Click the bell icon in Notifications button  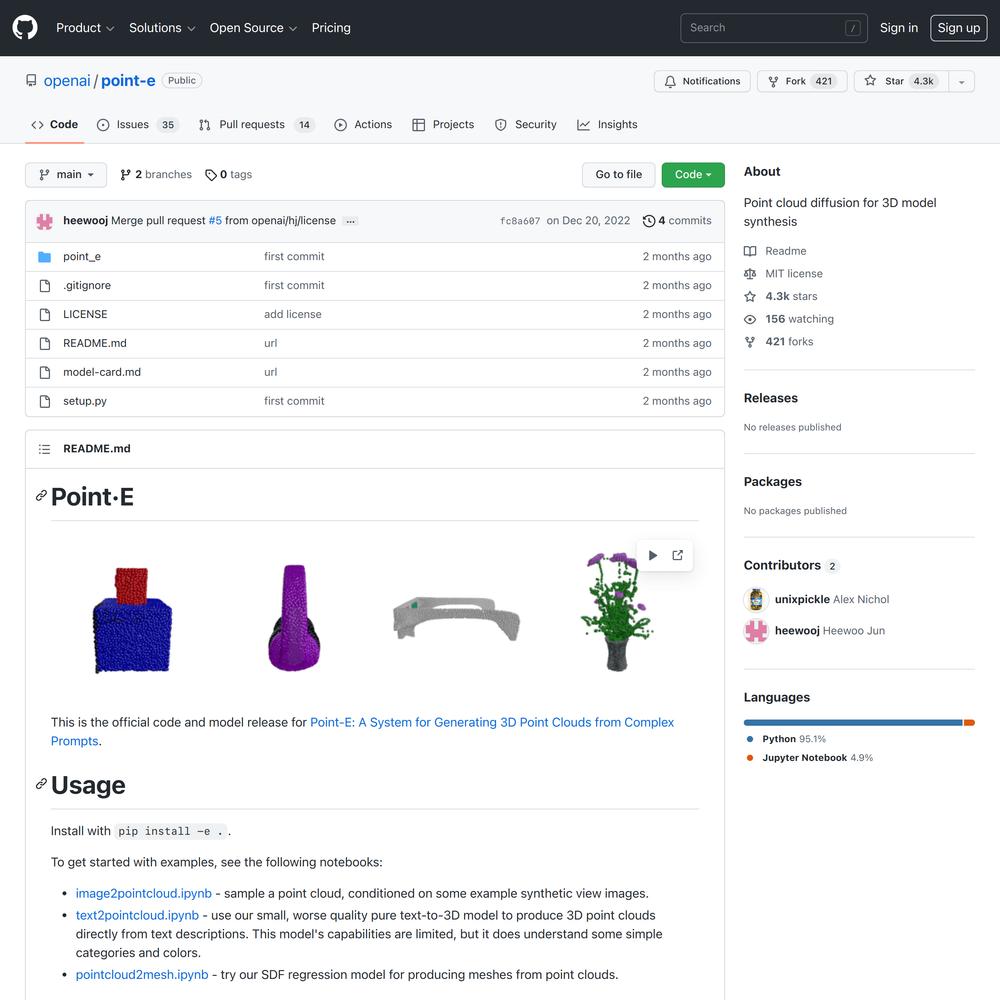[x=670, y=82]
